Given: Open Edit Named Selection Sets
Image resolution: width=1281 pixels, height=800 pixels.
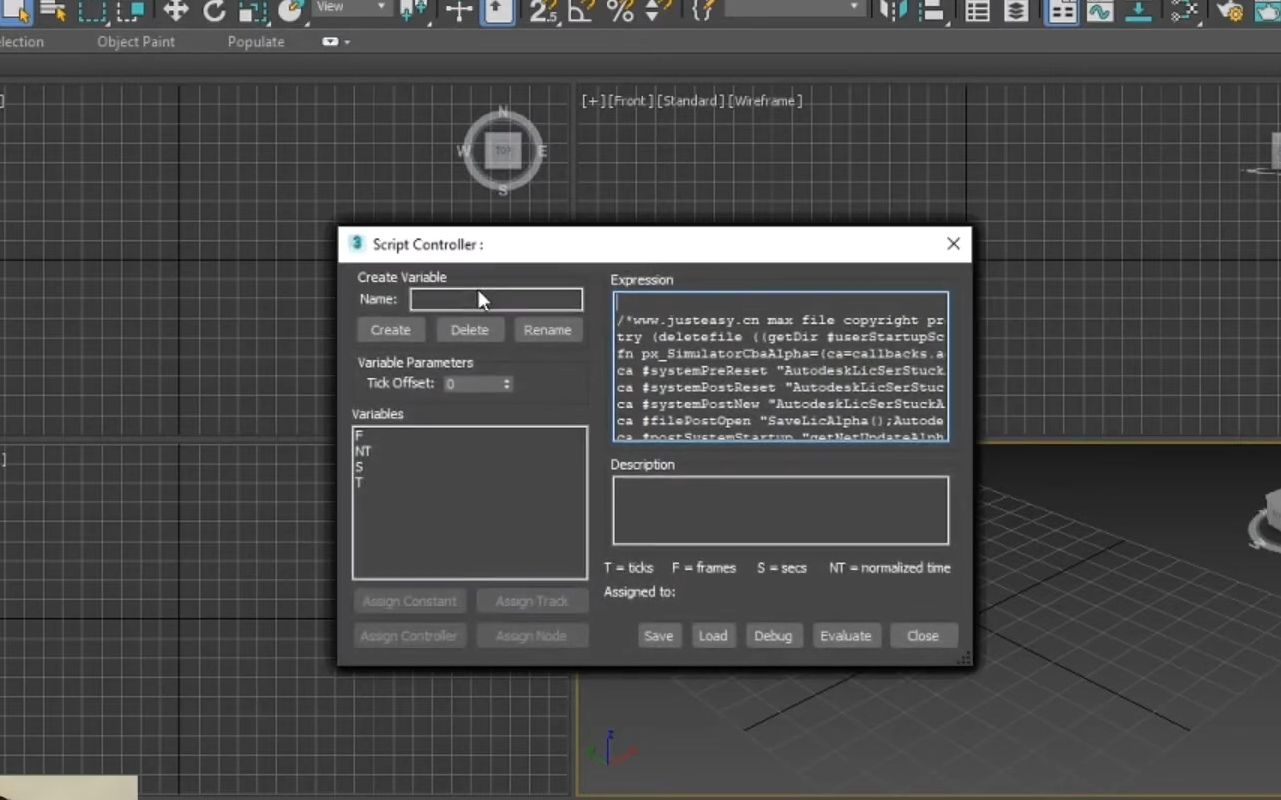Looking at the screenshot, I should [x=703, y=11].
